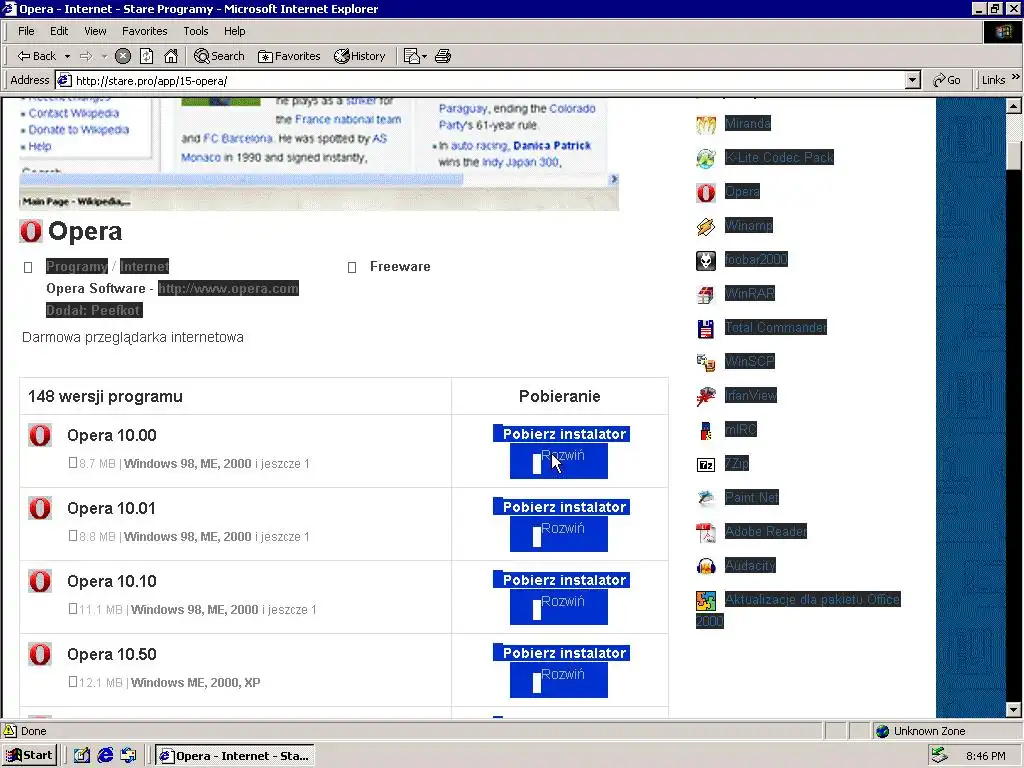This screenshot has height=768, width=1024.
Task: Click the Total Commander floppy icon
Action: pos(706,328)
